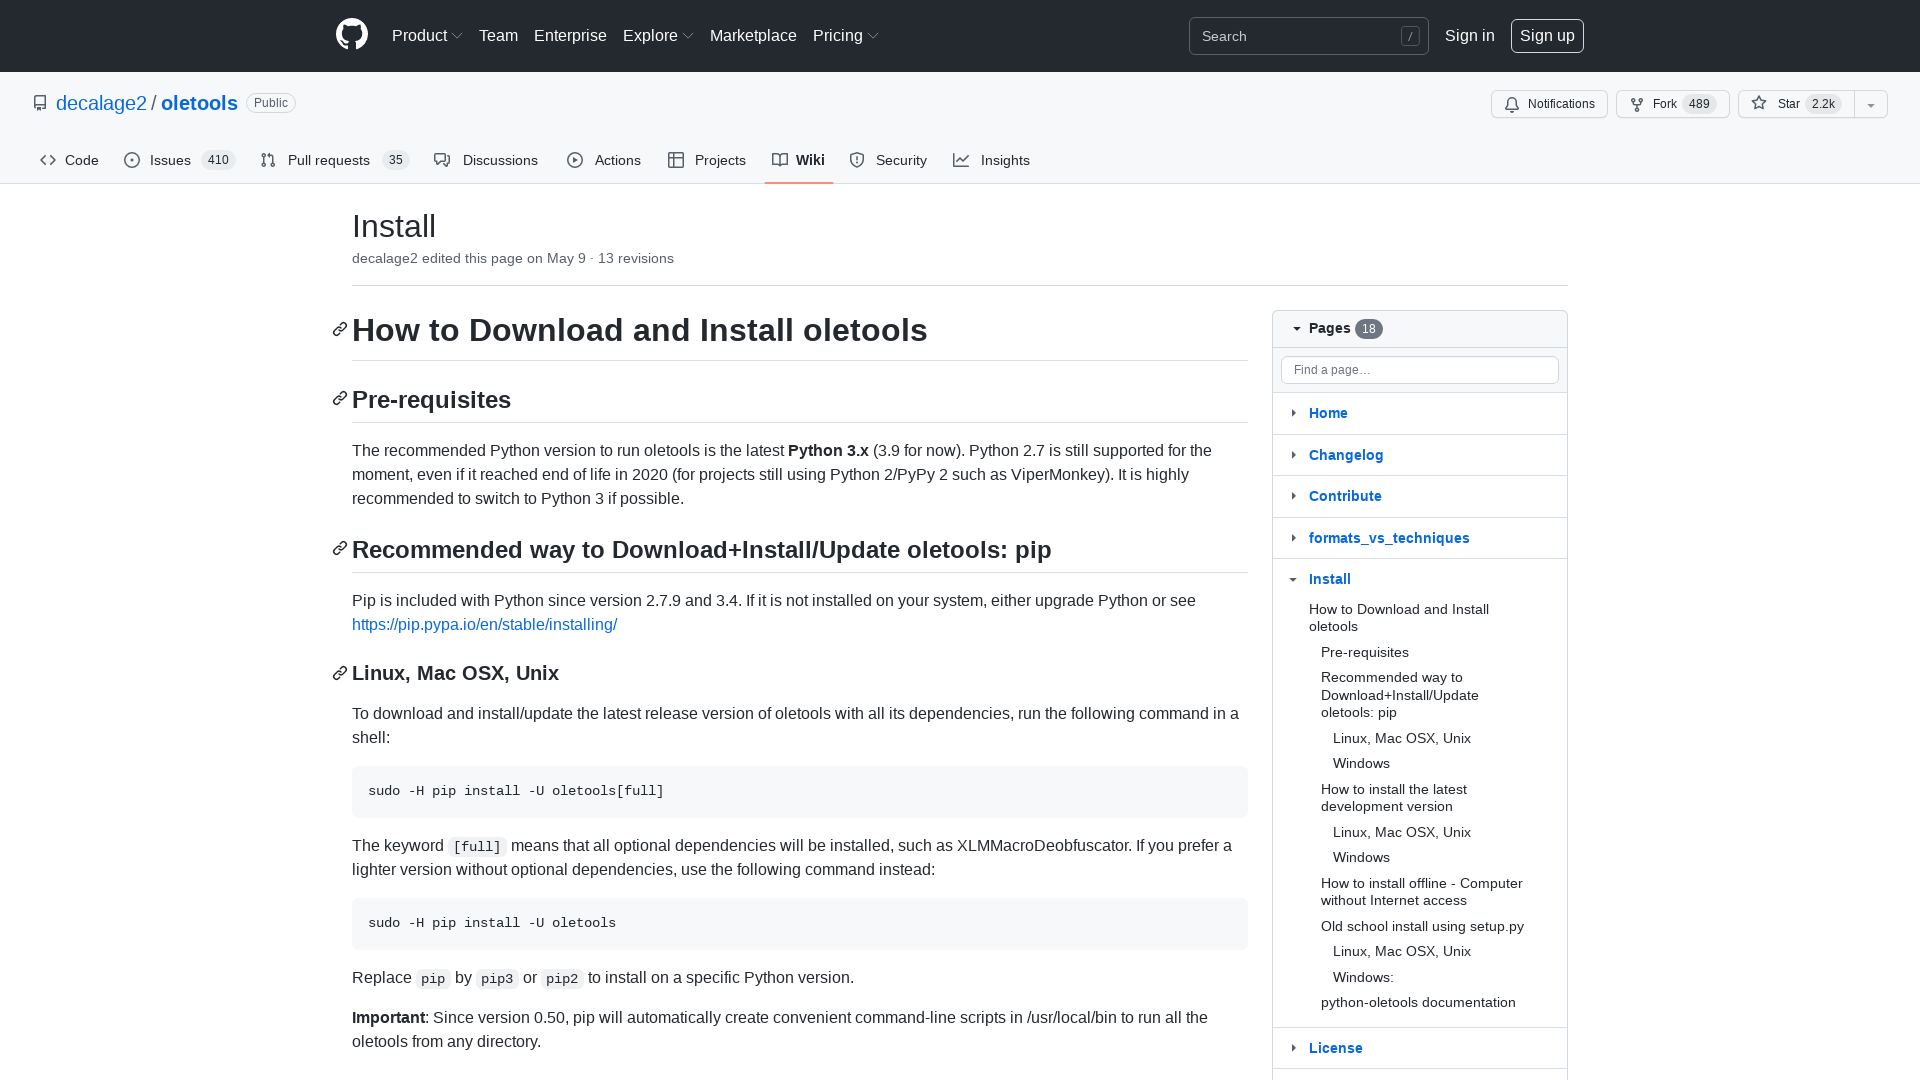
Task: Open the Pull requests tab
Action: (334, 160)
